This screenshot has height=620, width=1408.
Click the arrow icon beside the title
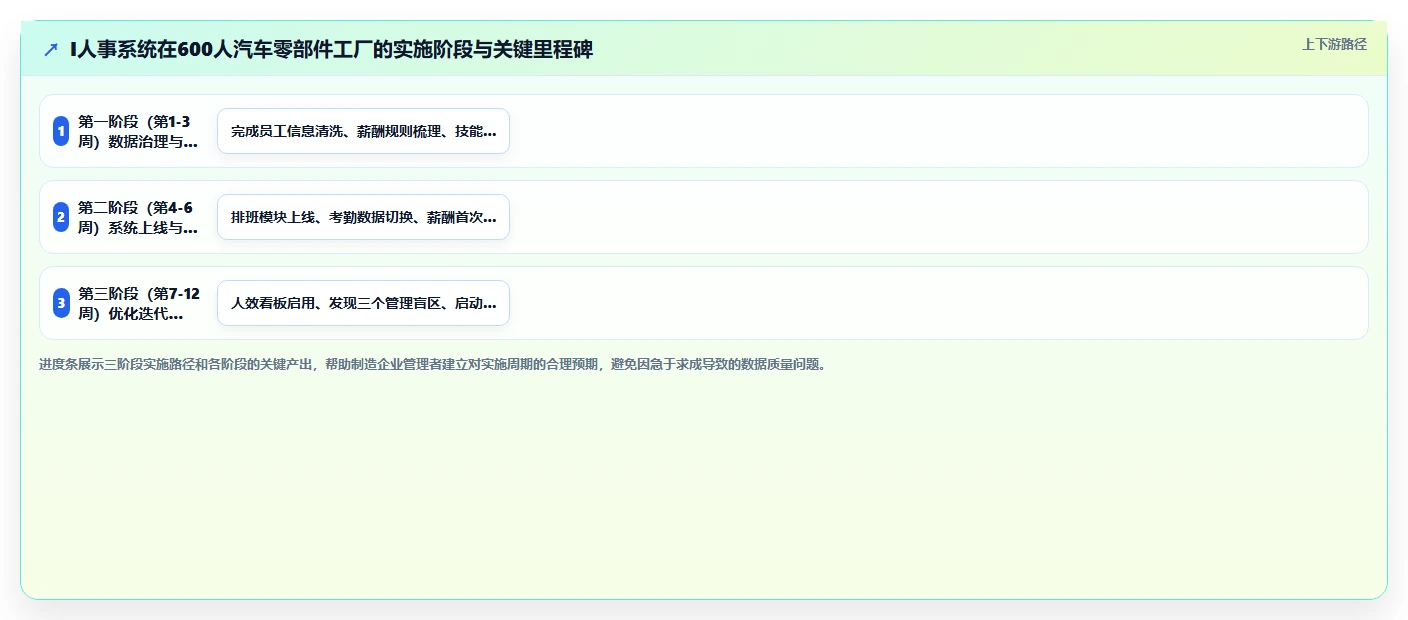[x=51, y=49]
